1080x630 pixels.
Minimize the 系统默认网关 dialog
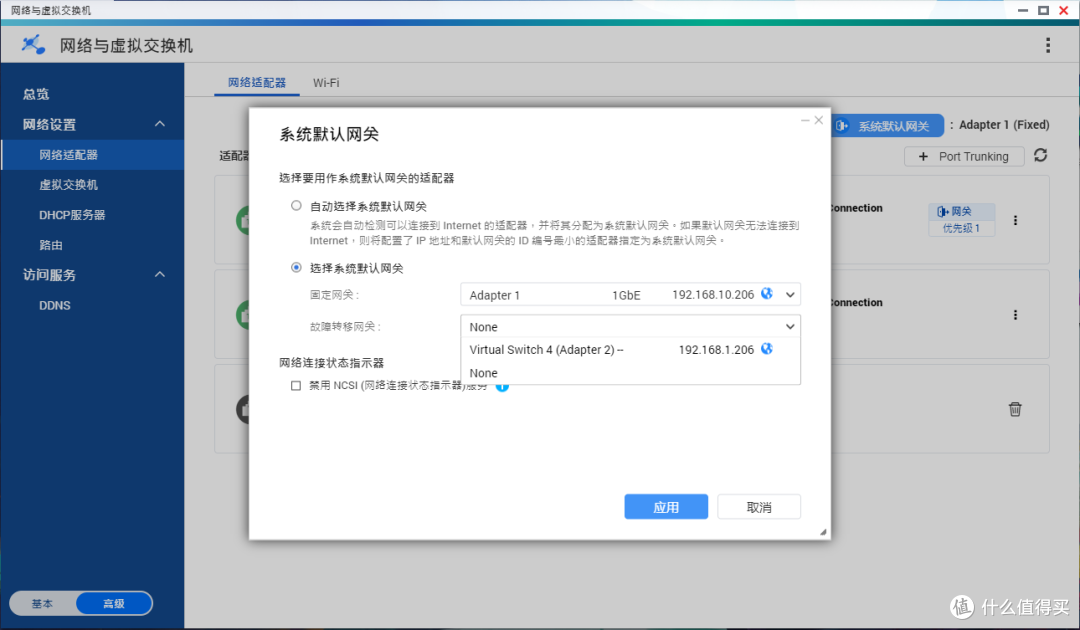coord(804,120)
